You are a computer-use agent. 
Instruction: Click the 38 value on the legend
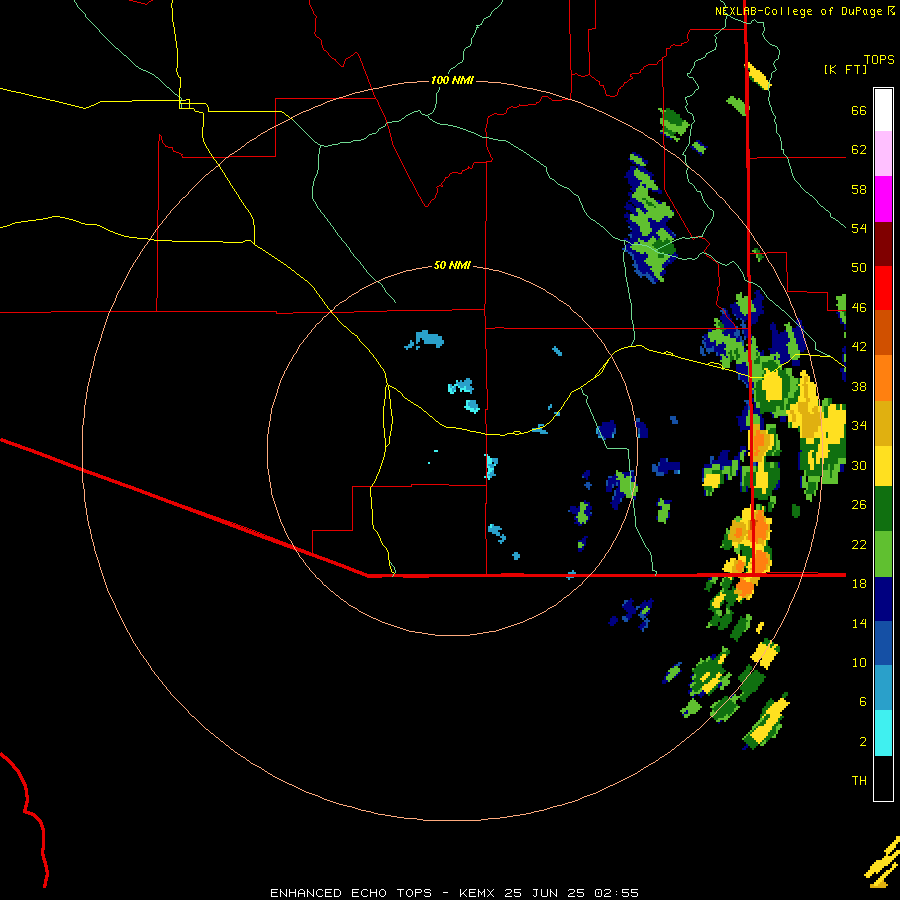[x=859, y=386]
